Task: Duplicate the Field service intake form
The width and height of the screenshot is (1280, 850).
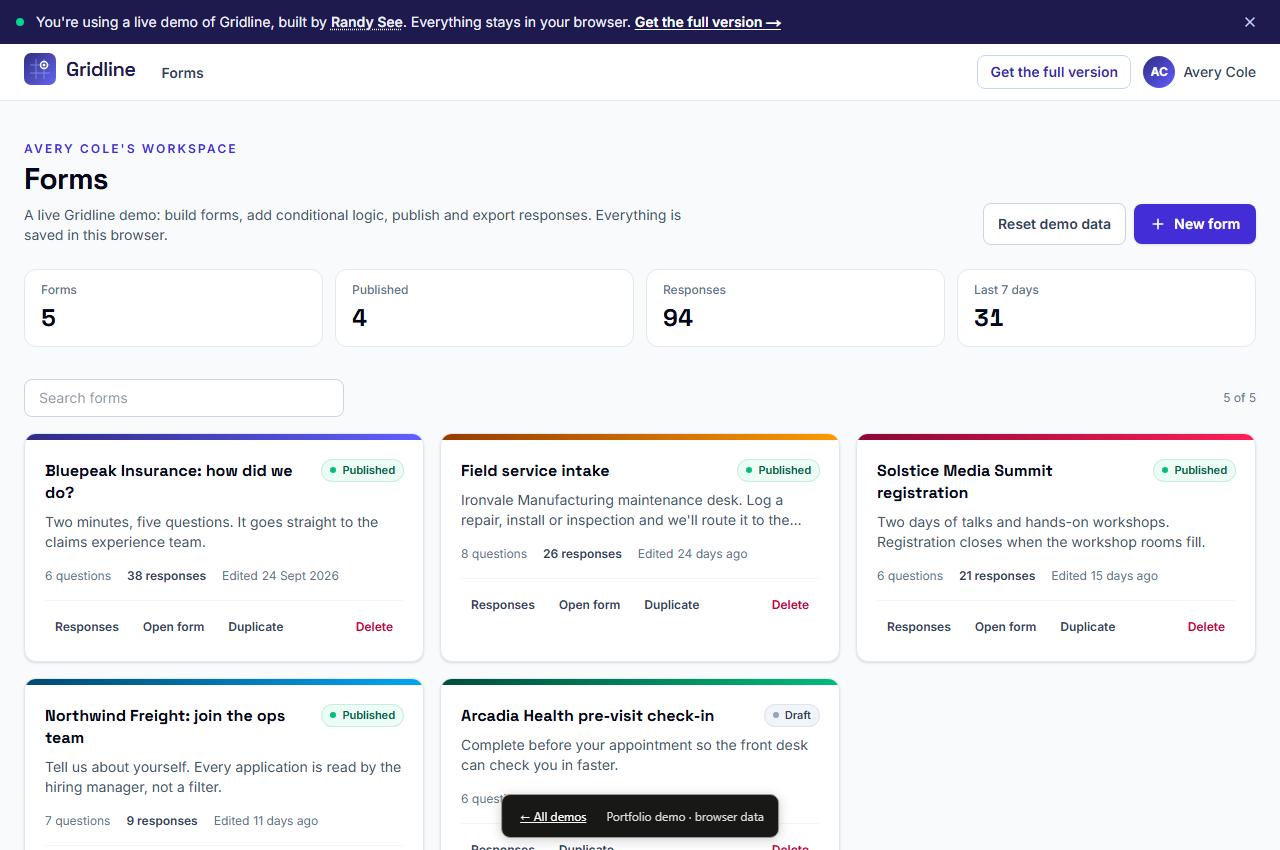Action: click(672, 605)
